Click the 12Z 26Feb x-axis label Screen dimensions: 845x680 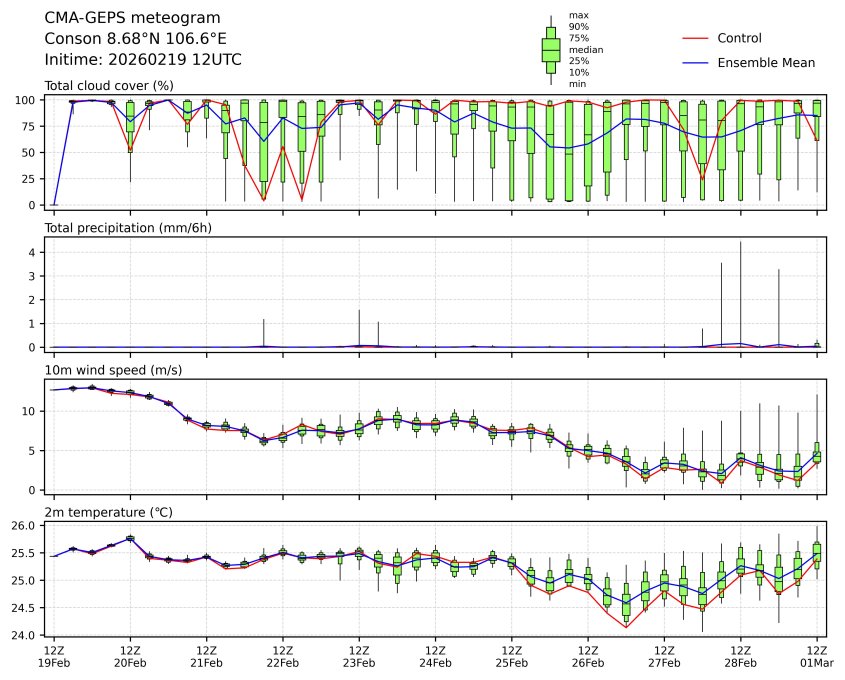[x=588, y=657]
